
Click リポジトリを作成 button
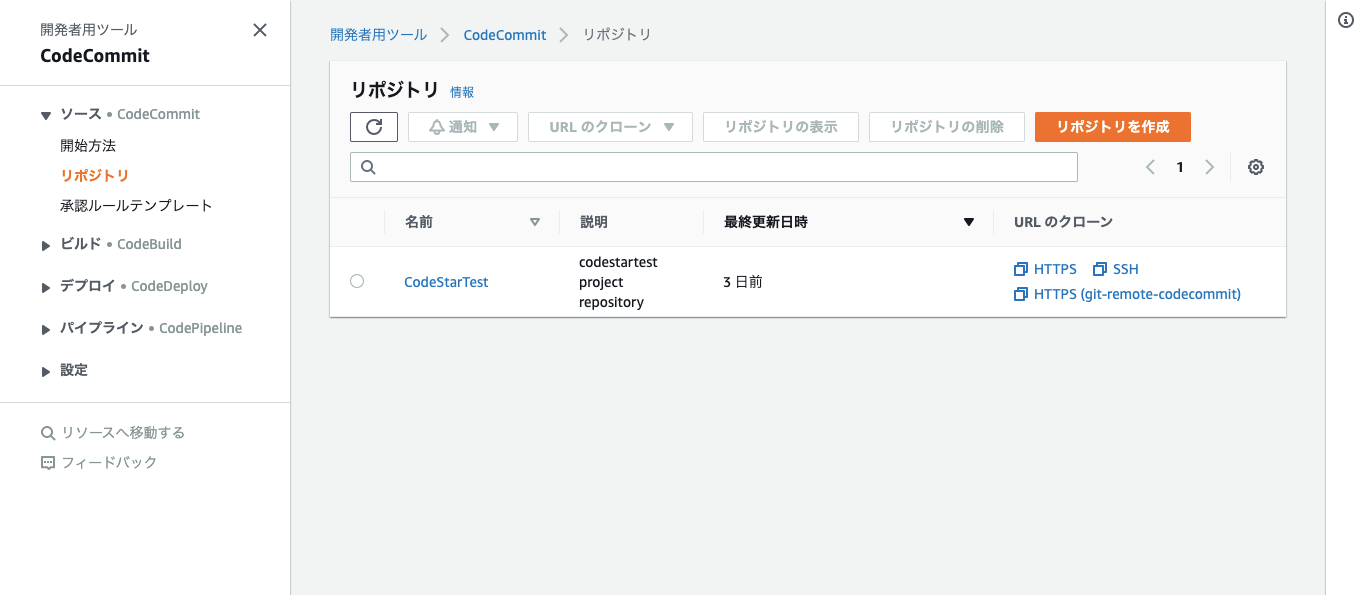(x=1113, y=127)
